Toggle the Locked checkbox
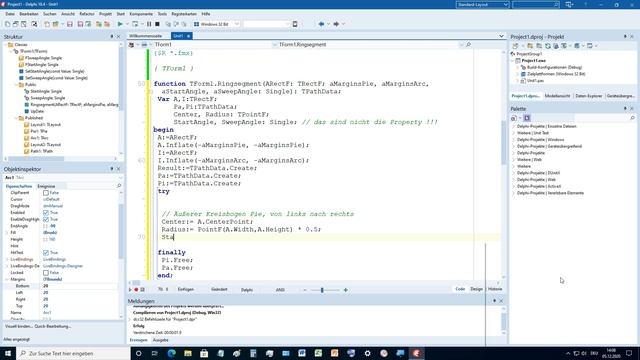The image size is (640, 360). click(46, 273)
